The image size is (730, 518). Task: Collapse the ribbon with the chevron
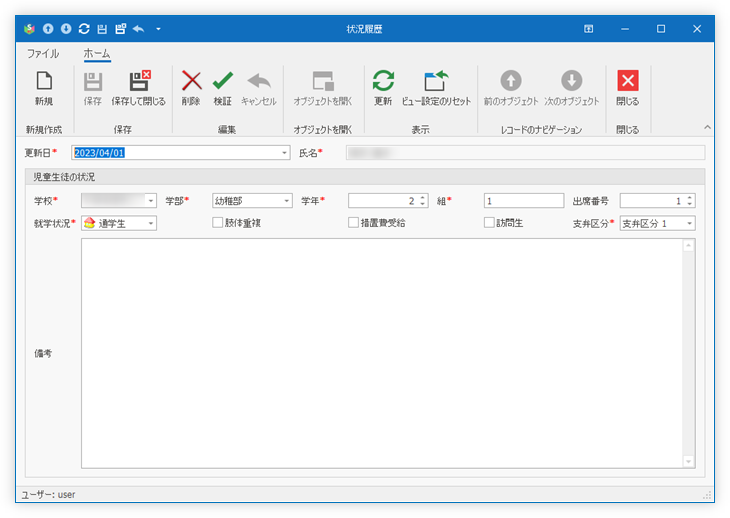pos(707,127)
